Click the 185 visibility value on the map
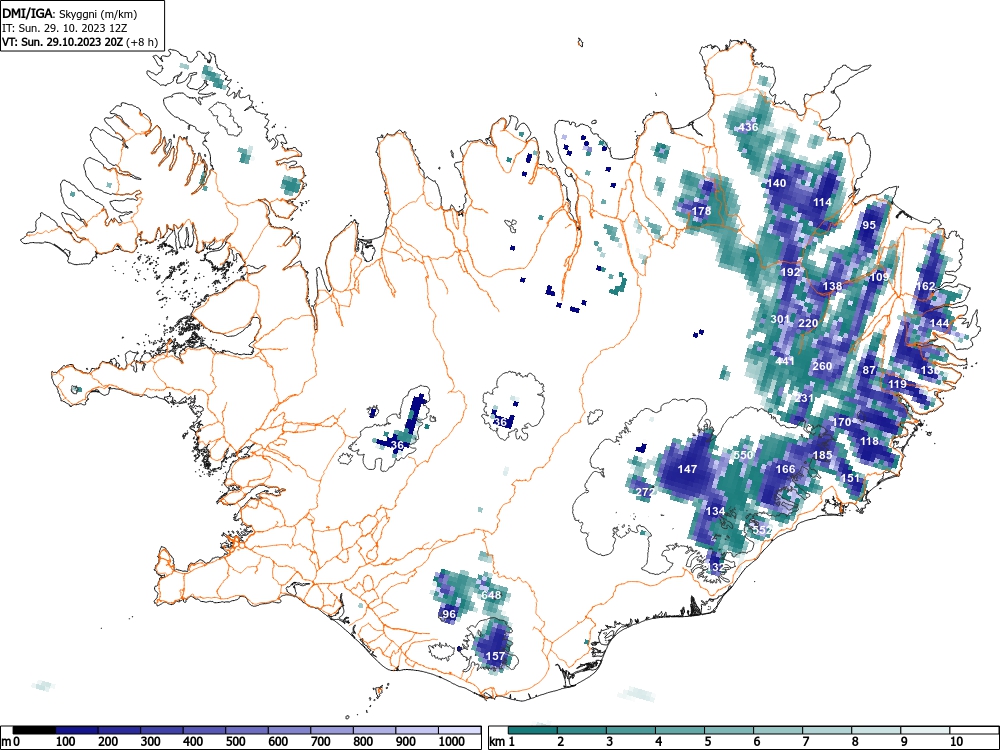 (x=823, y=455)
